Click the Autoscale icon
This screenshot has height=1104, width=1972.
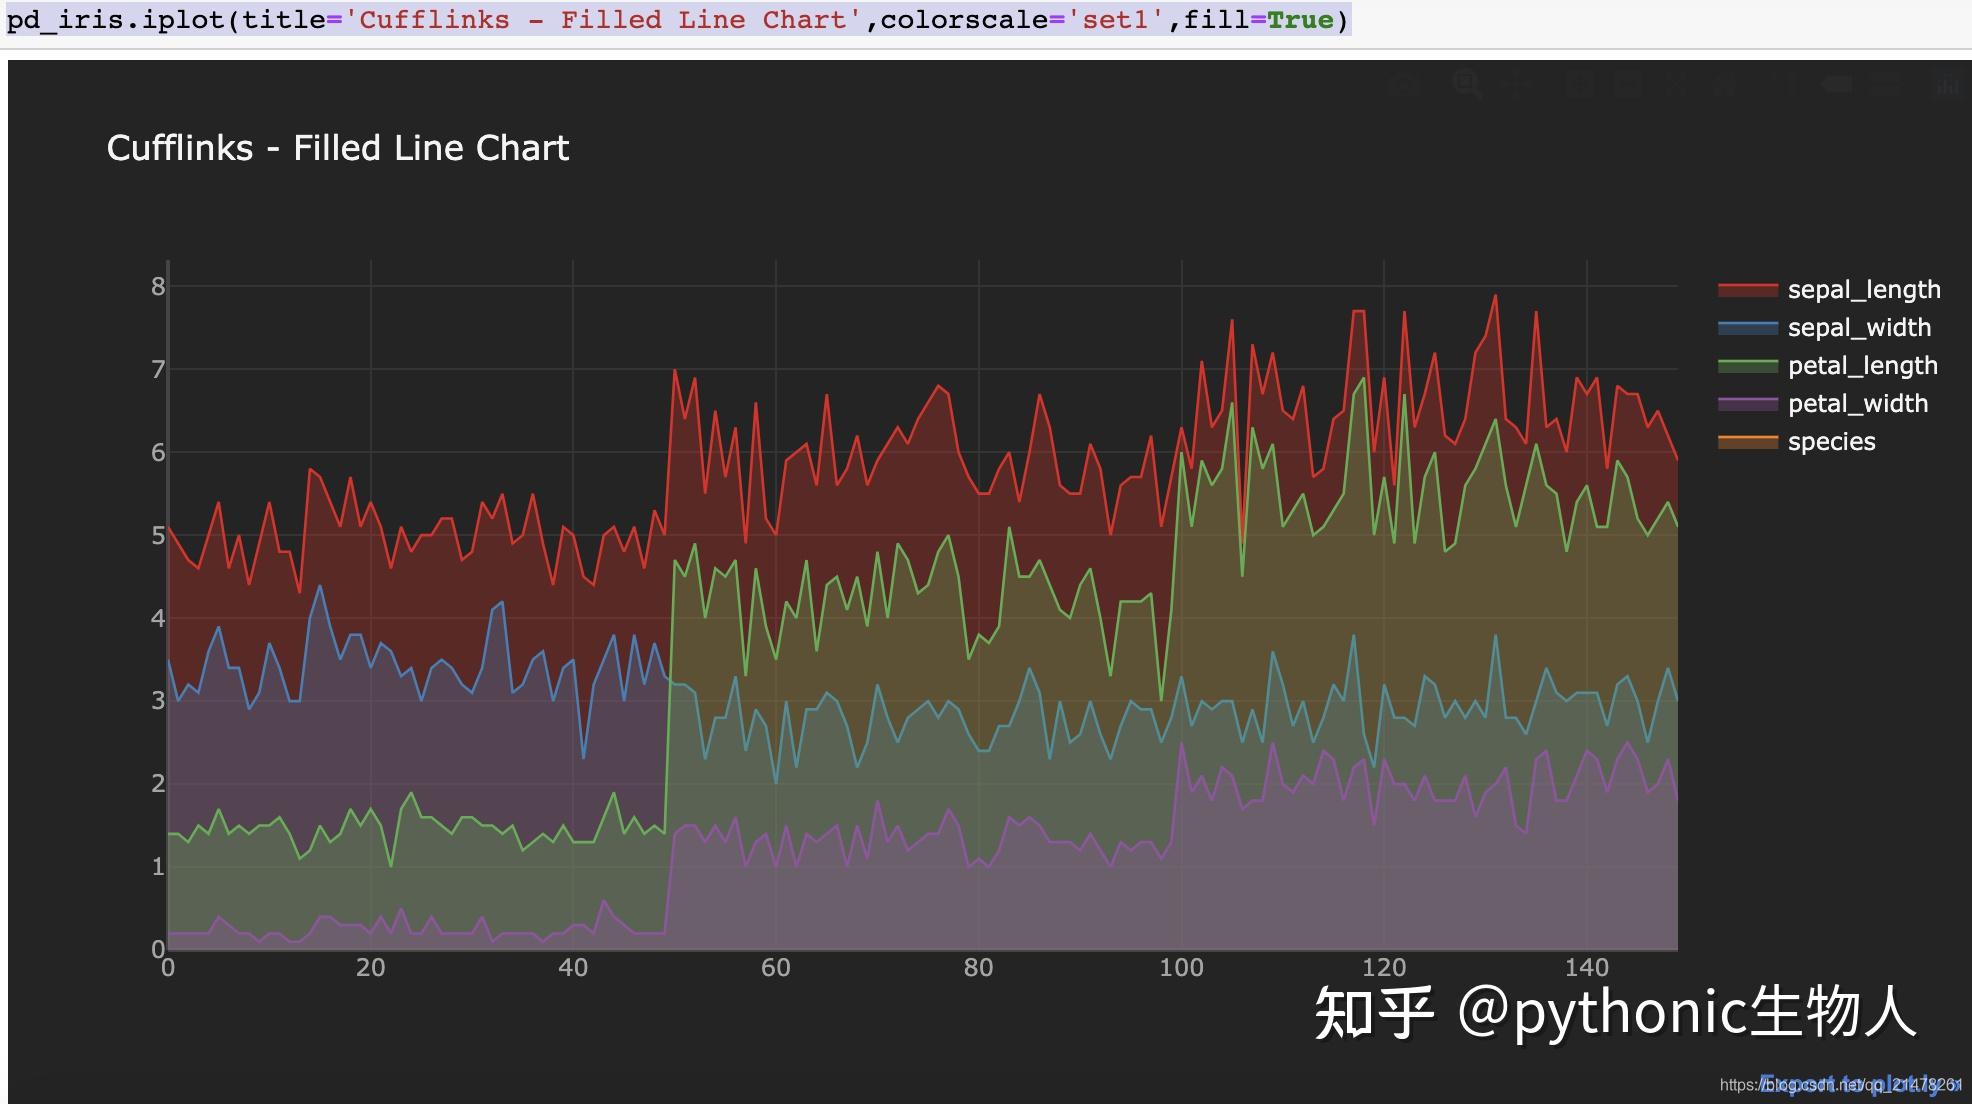1677,84
